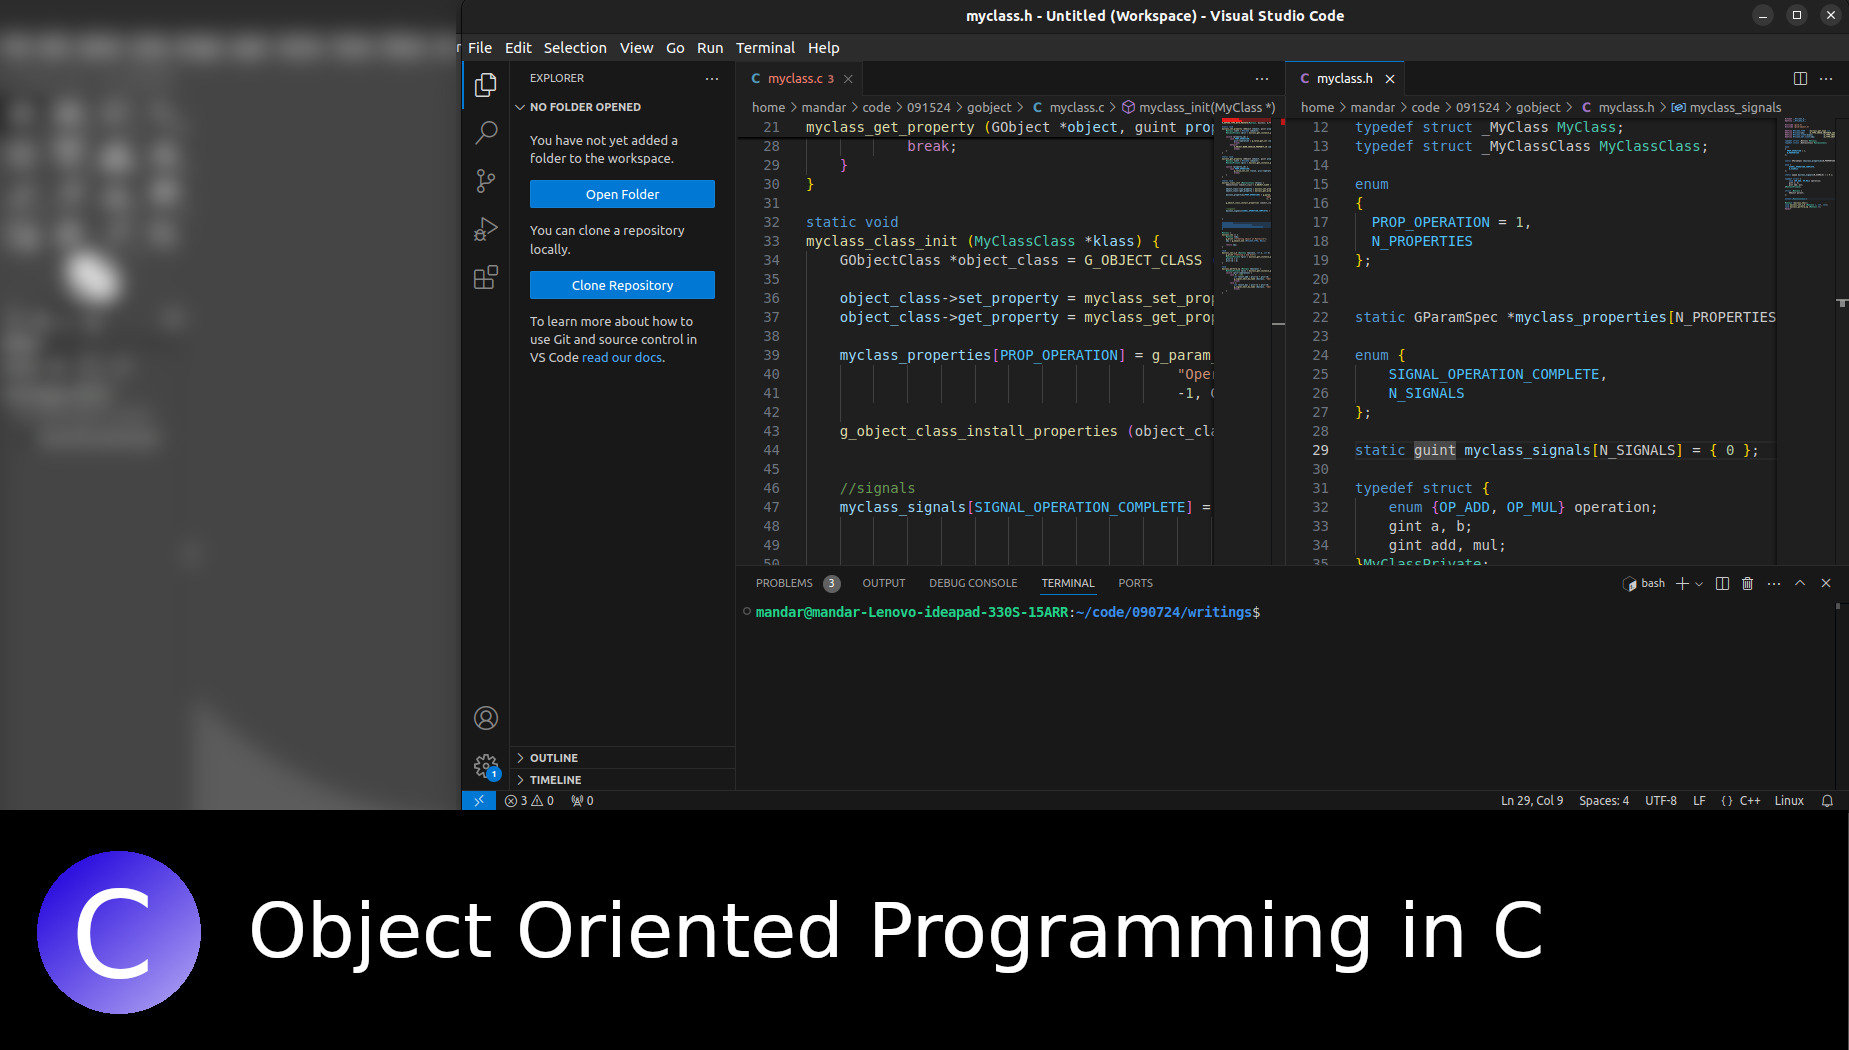This screenshot has width=1849, height=1050.
Task: Change indentation via Spaces: 4
Action: click(x=1603, y=801)
